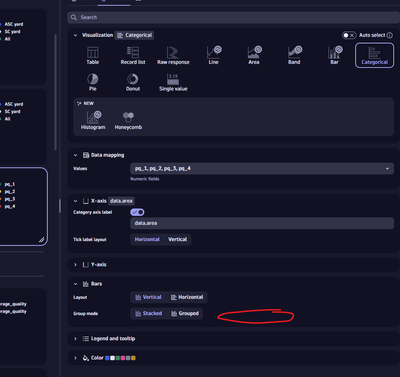Click the pink color swatch
This screenshot has width=400, height=377.
coord(123,358)
